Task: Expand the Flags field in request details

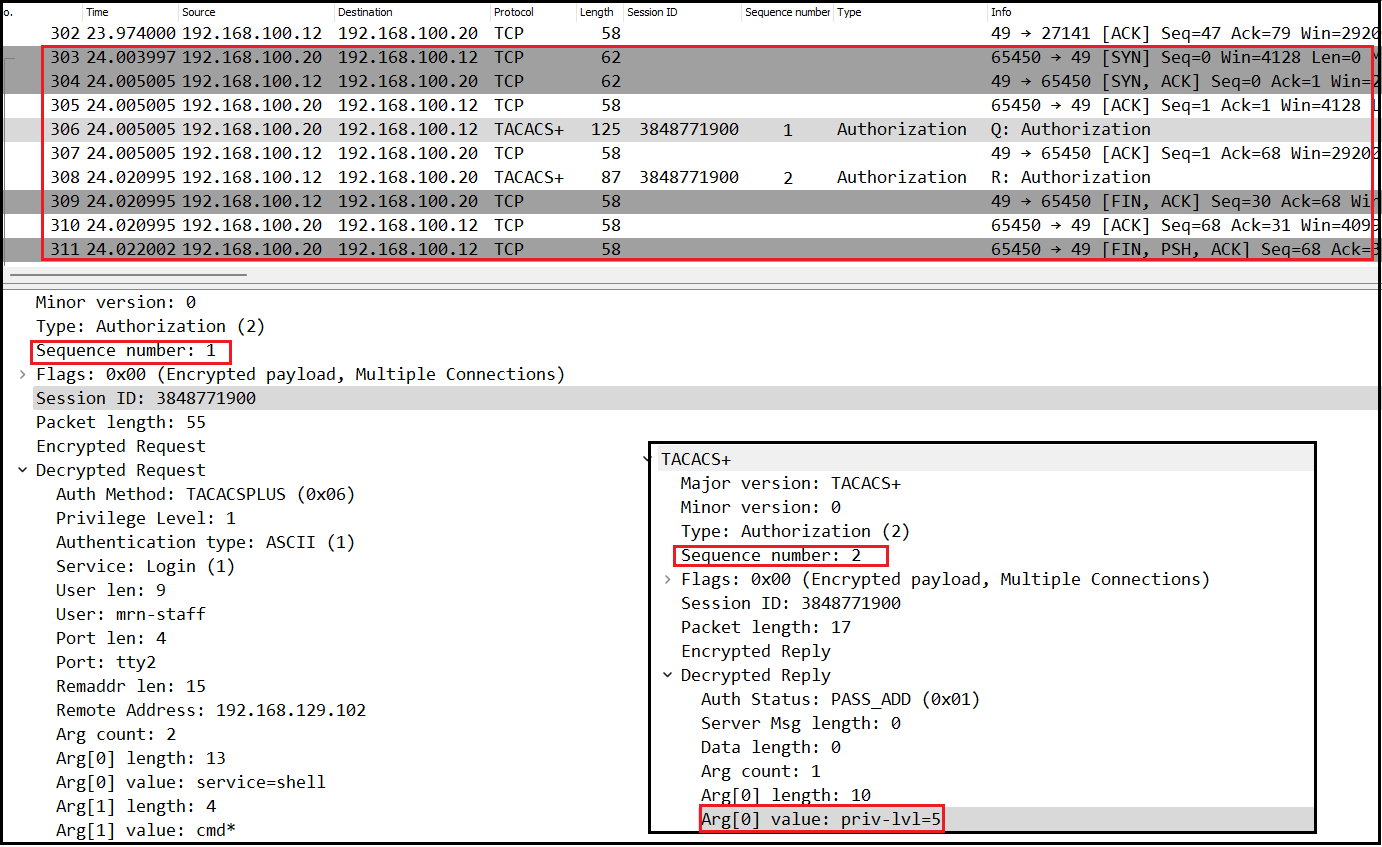Action: (22, 375)
